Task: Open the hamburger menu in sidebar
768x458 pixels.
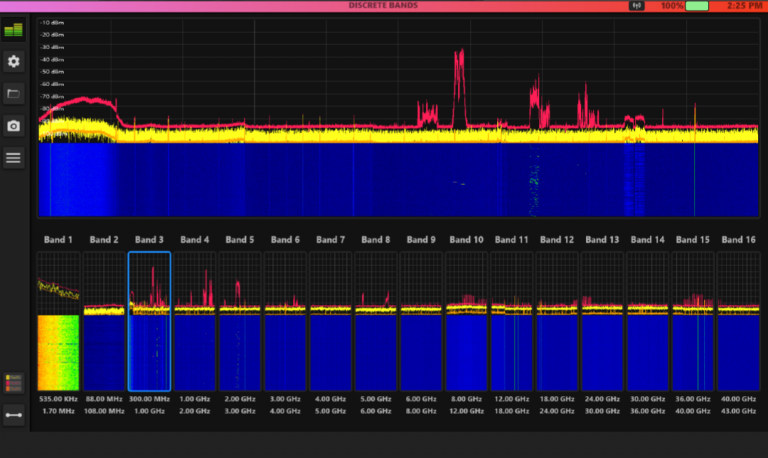Action: [13, 157]
